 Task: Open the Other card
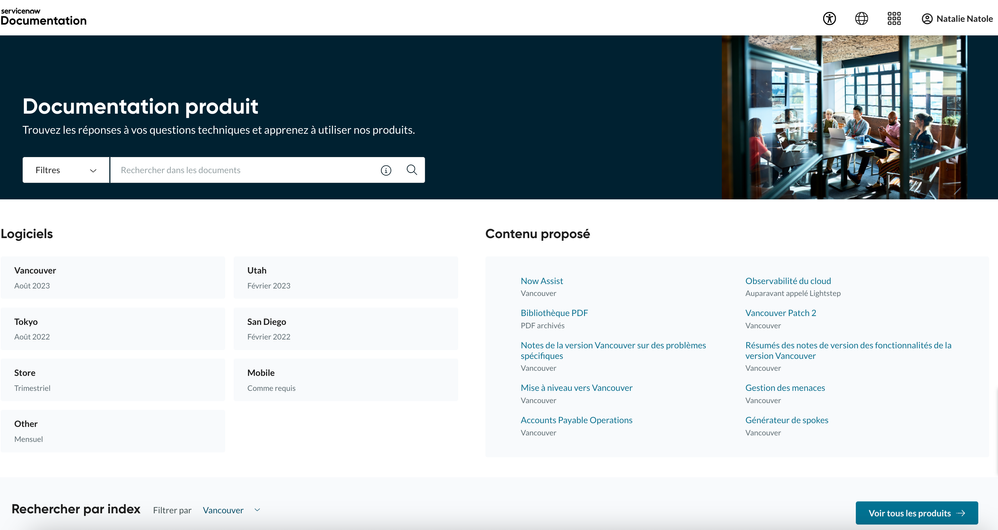(113, 431)
